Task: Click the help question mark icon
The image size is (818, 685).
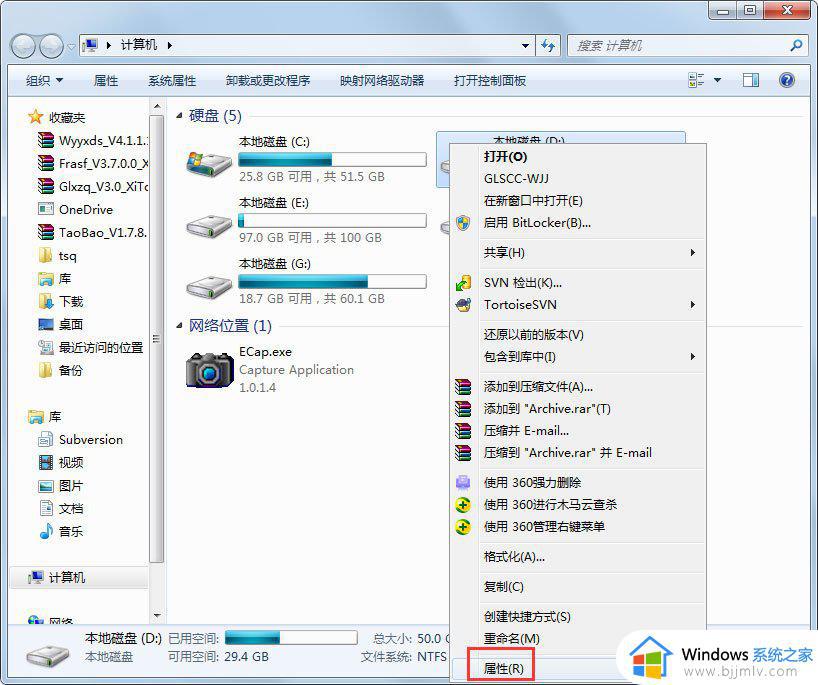Action: [787, 80]
